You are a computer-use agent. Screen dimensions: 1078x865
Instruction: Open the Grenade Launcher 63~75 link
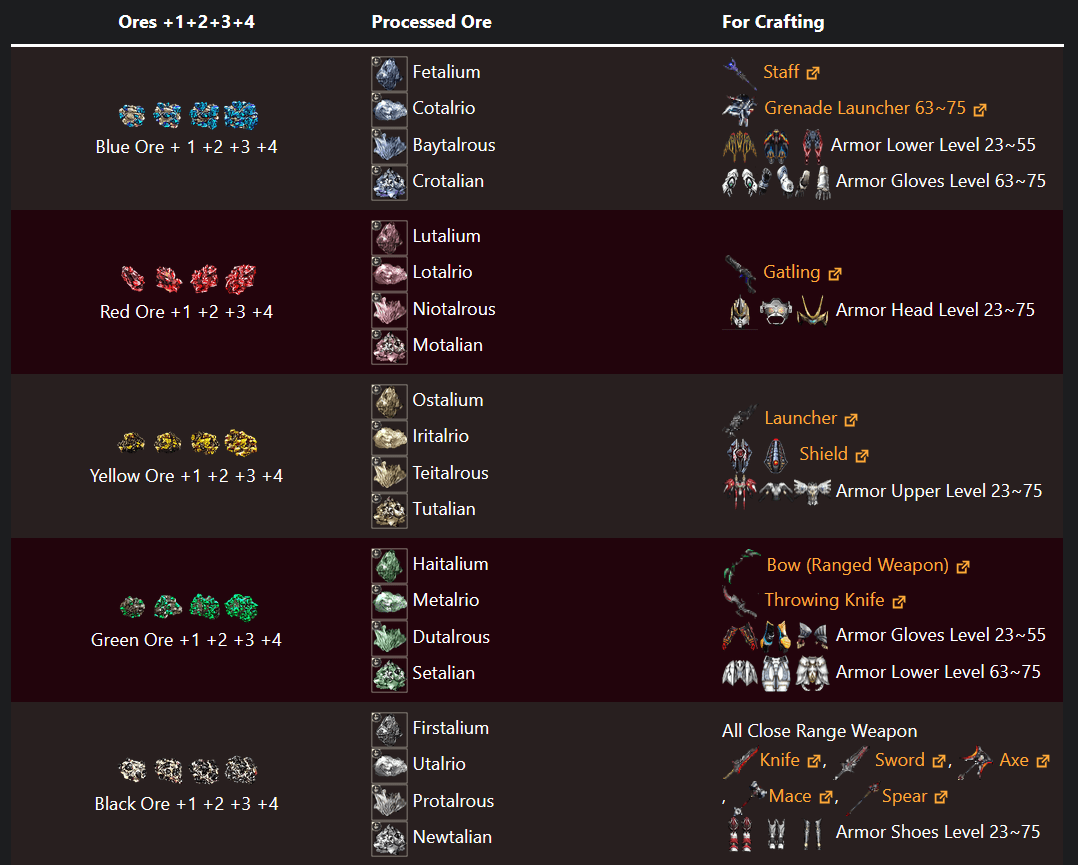[875, 109]
